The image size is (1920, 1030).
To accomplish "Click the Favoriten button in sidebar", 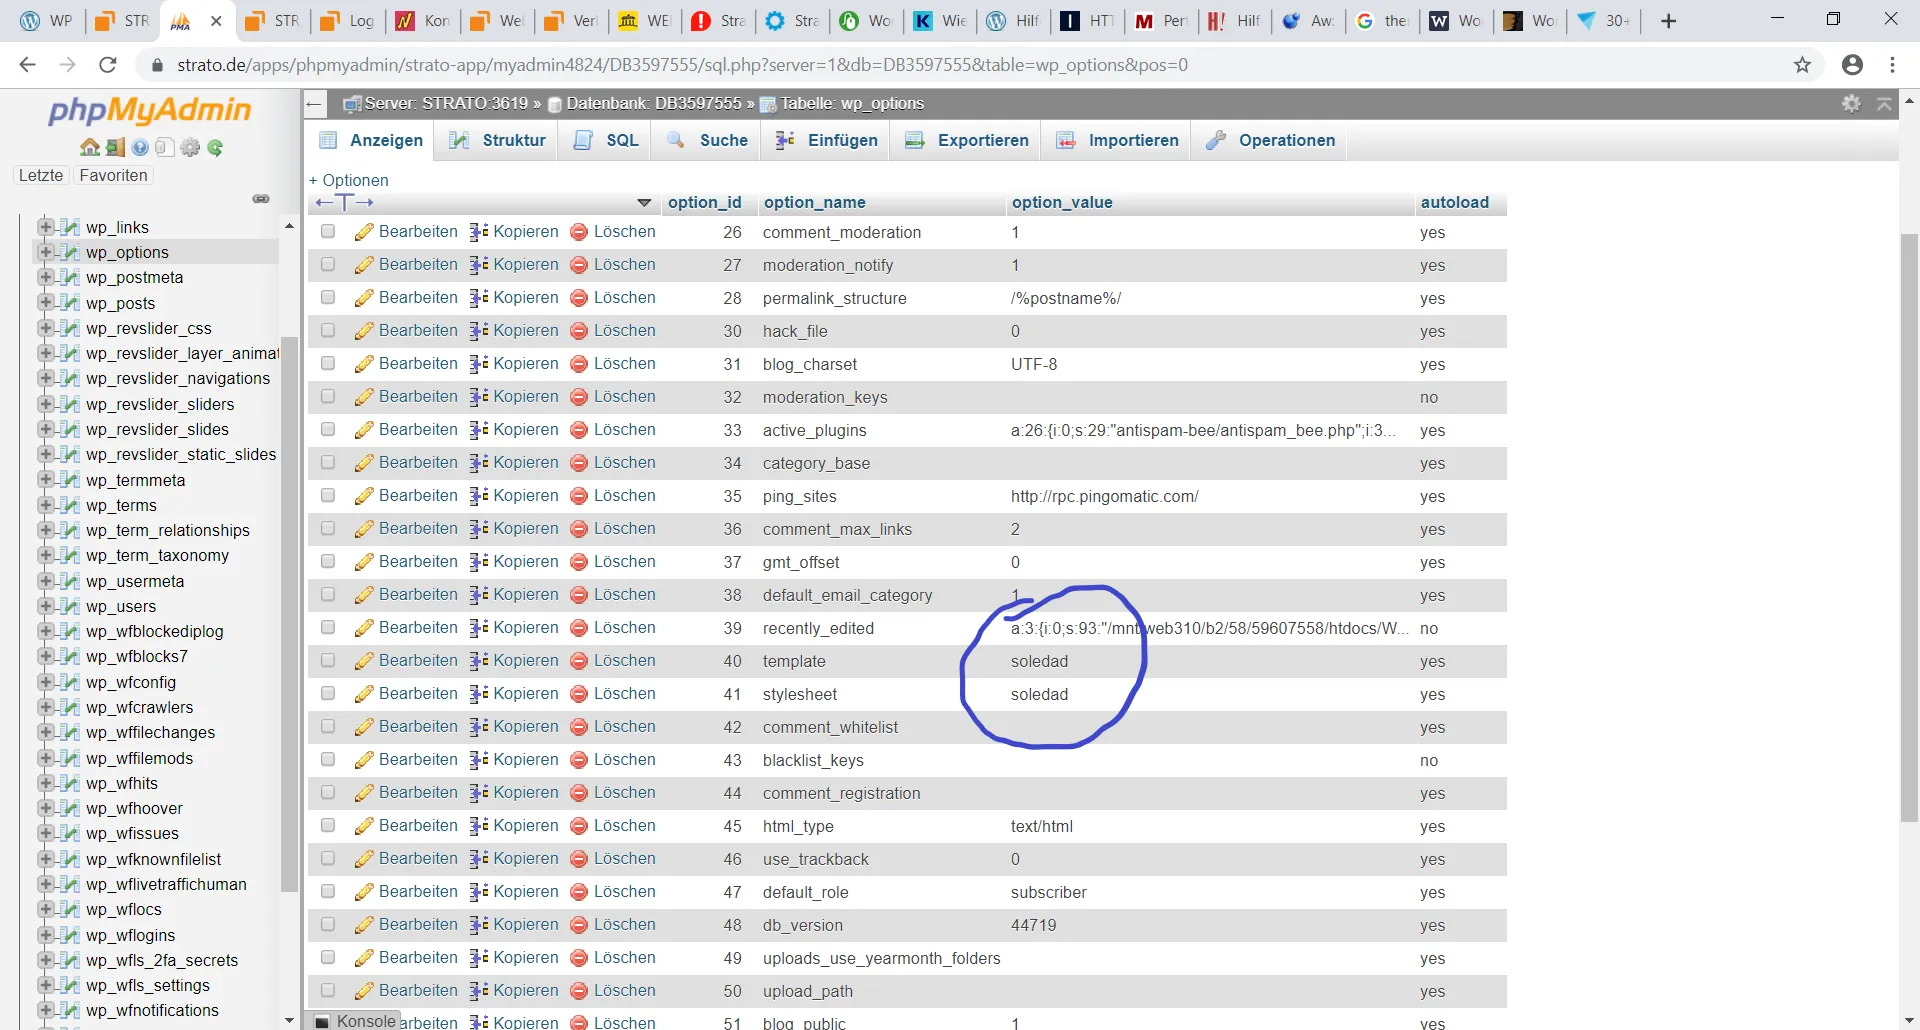I will pyautogui.click(x=113, y=175).
